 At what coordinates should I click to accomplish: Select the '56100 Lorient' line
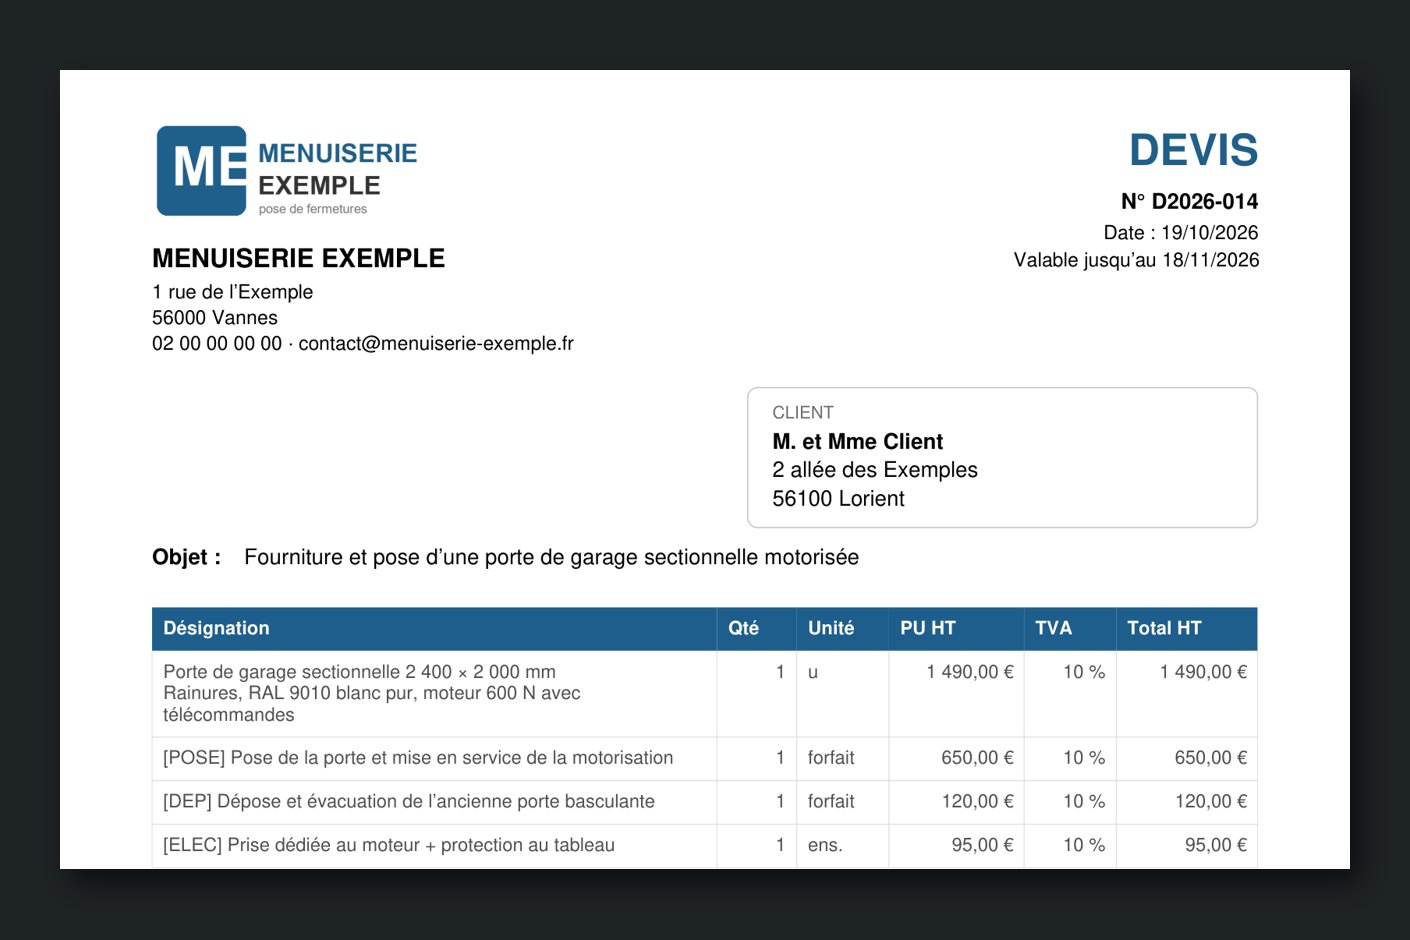[838, 498]
